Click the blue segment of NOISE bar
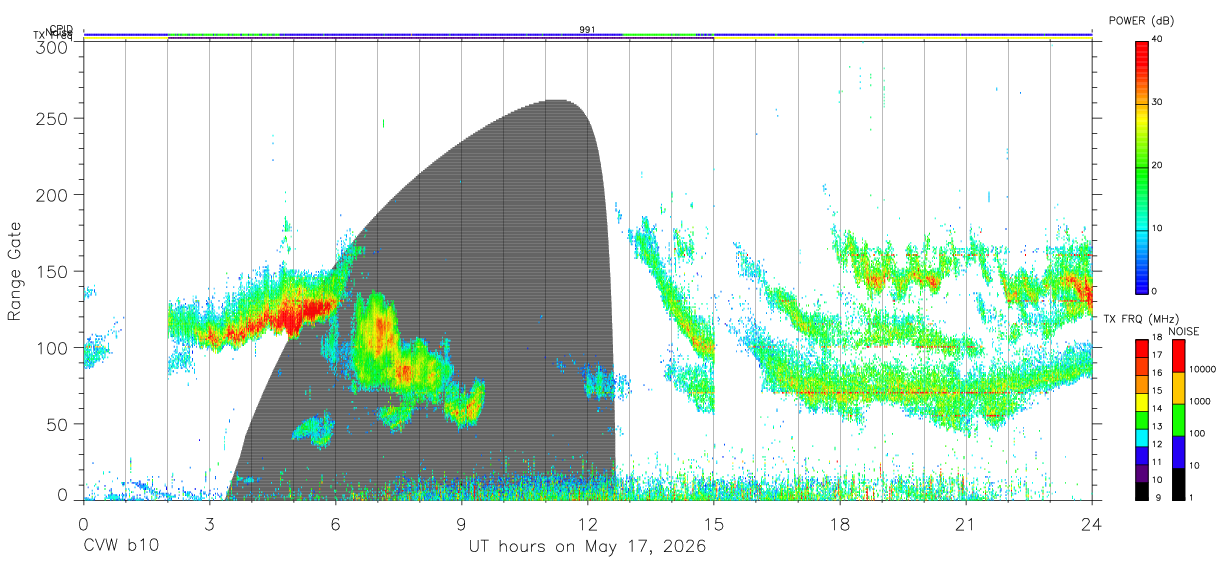The width and height of the screenshot is (1228, 567). coord(1179,452)
